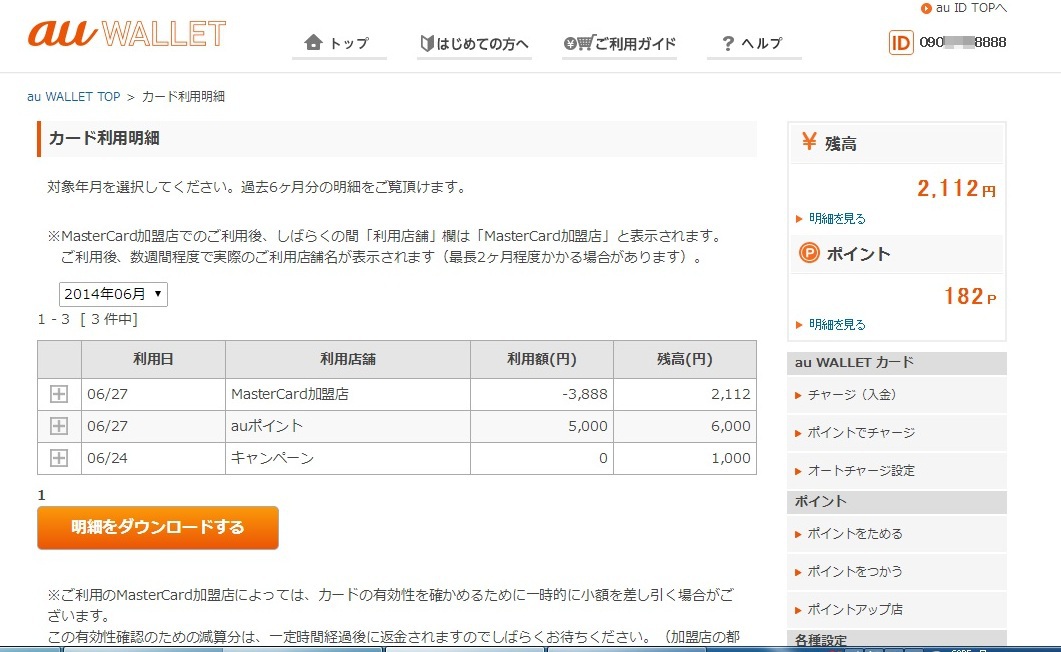
Task: Open ヘルプ navigation item
Action: 754,43
